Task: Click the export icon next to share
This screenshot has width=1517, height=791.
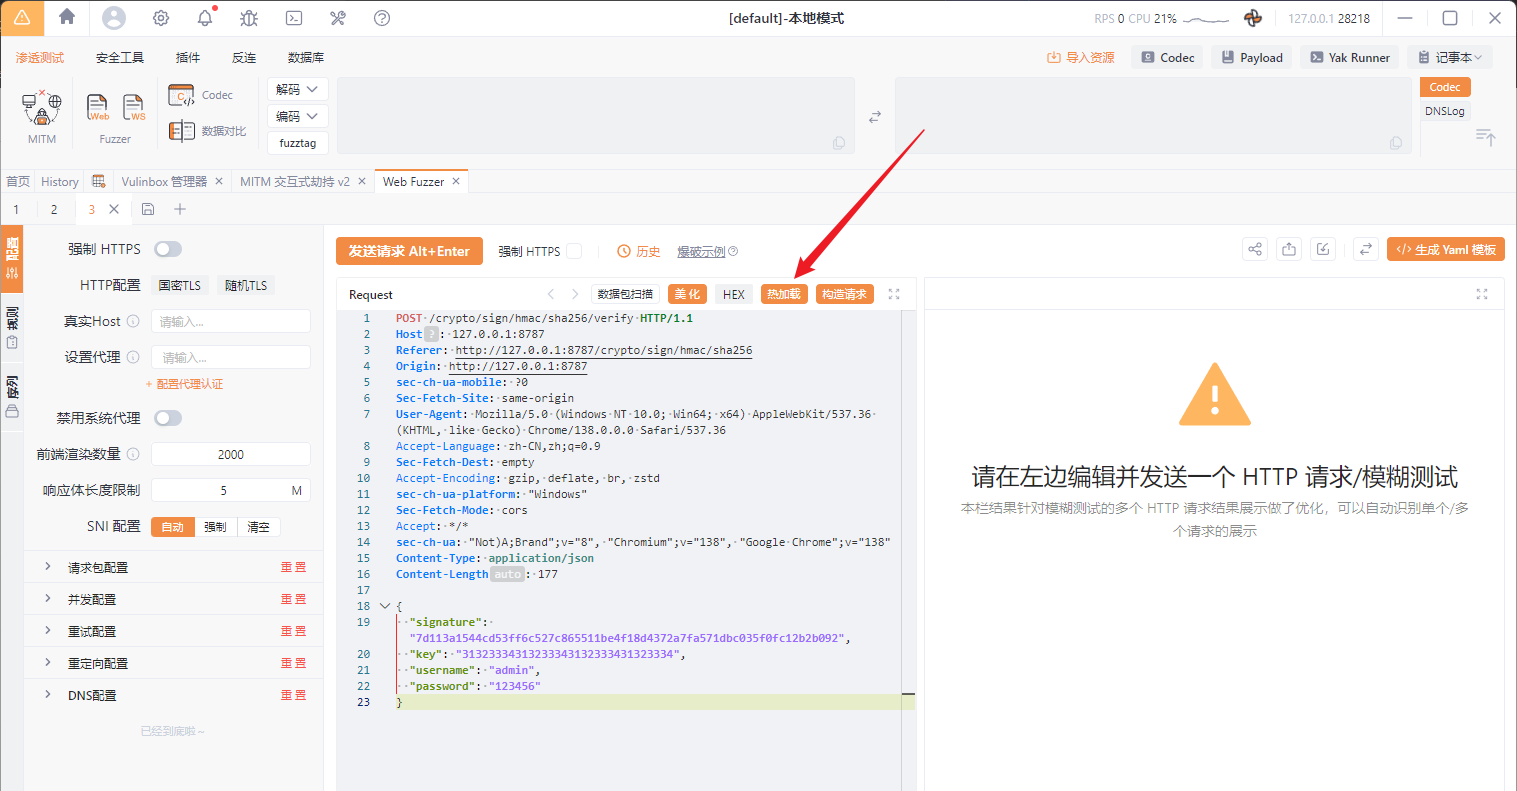Action: point(1289,250)
